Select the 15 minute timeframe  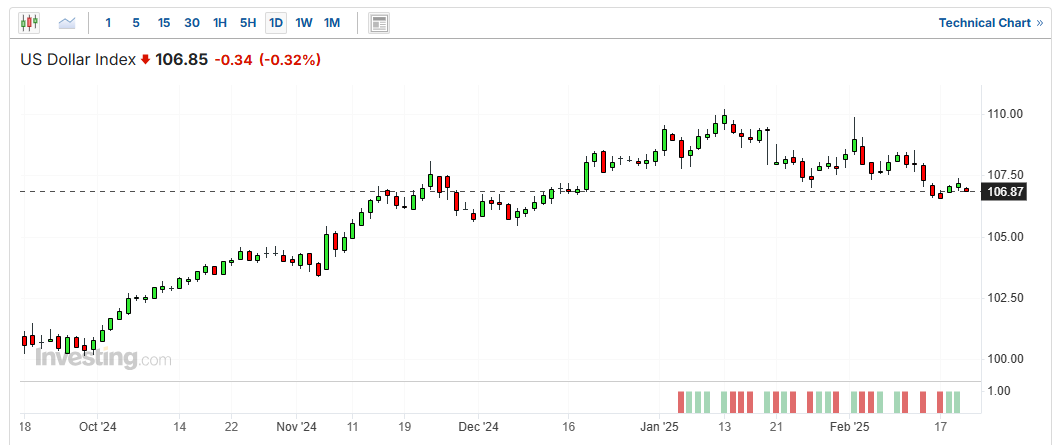pyautogui.click(x=164, y=23)
